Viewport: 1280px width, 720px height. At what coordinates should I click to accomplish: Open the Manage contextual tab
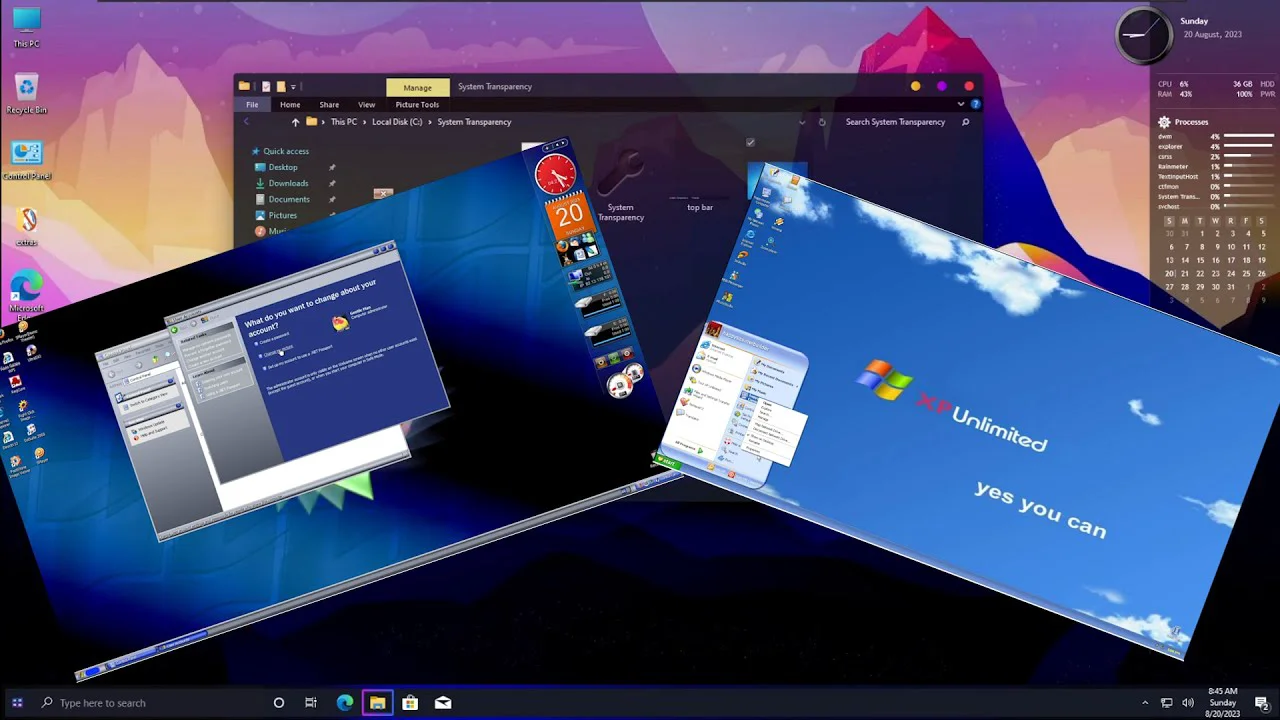417,87
